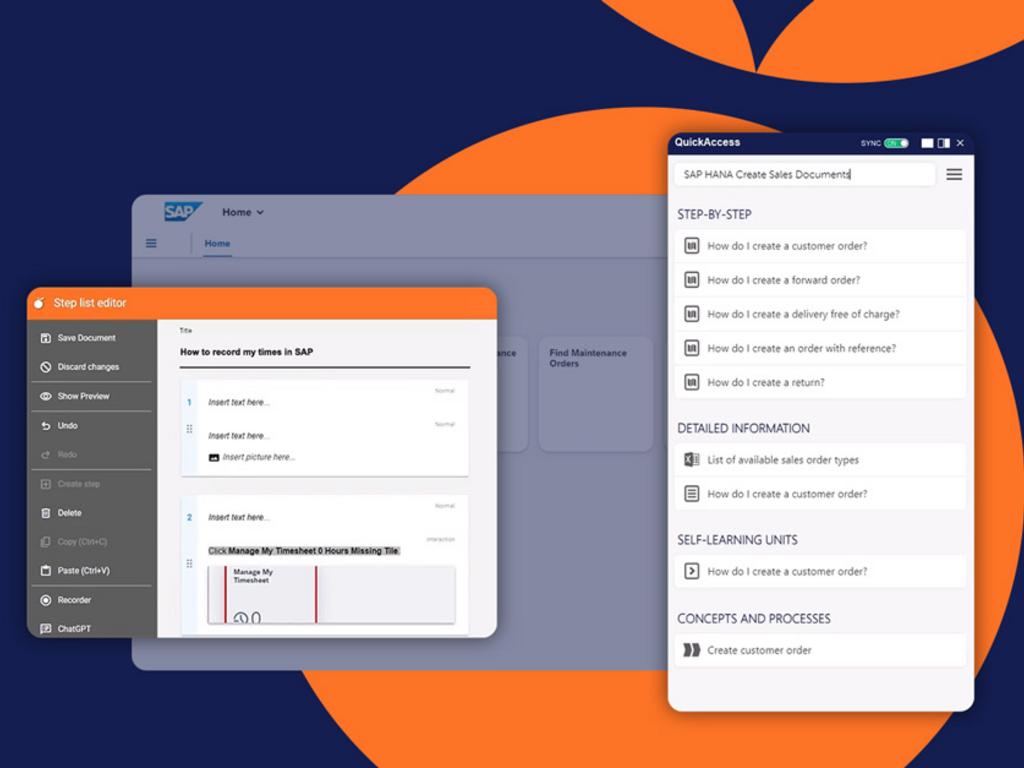Open the SAP left navigation menu icon

[151, 243]
